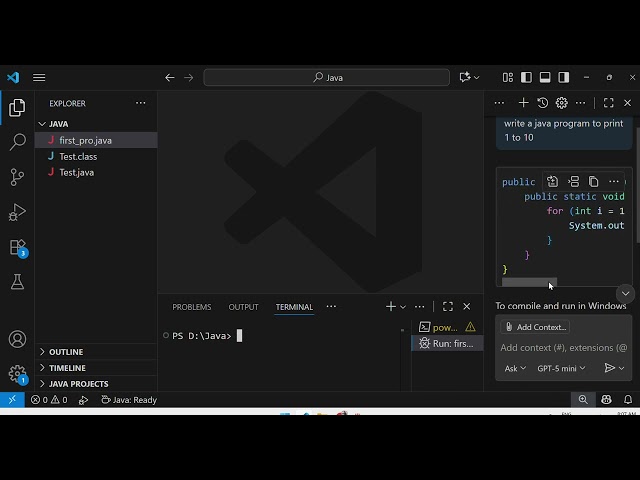640x480 pixels.
Task: Open Explorer more actions menu
Action: tap(140, 103)
